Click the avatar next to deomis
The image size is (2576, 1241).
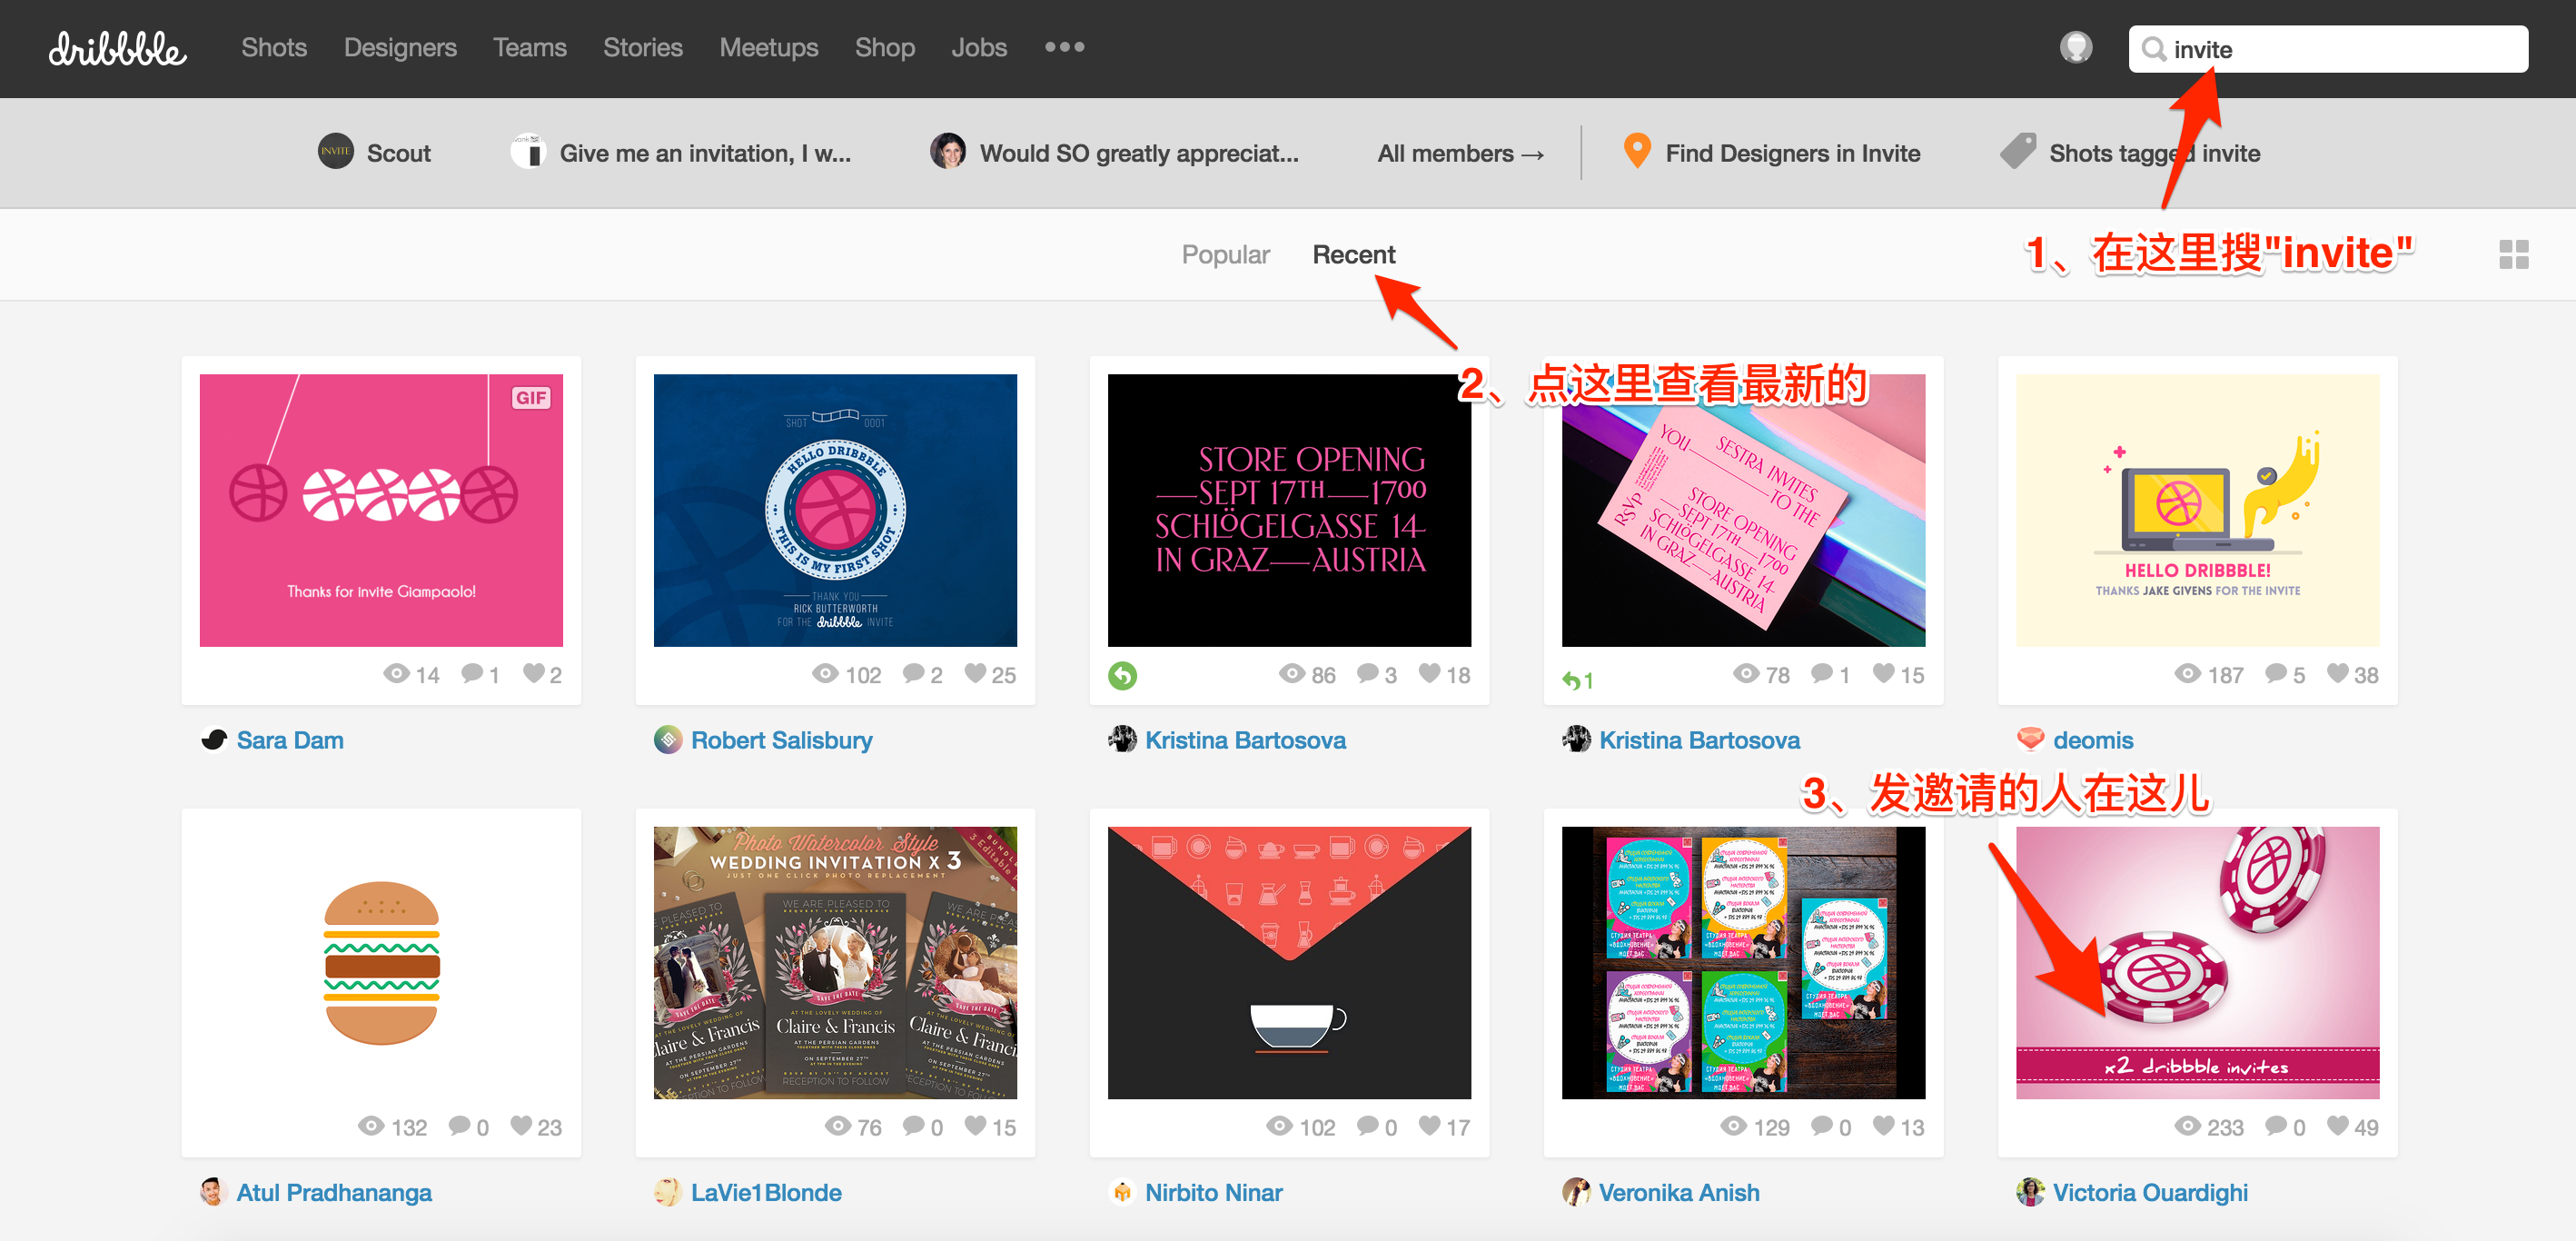[2030, 739]
